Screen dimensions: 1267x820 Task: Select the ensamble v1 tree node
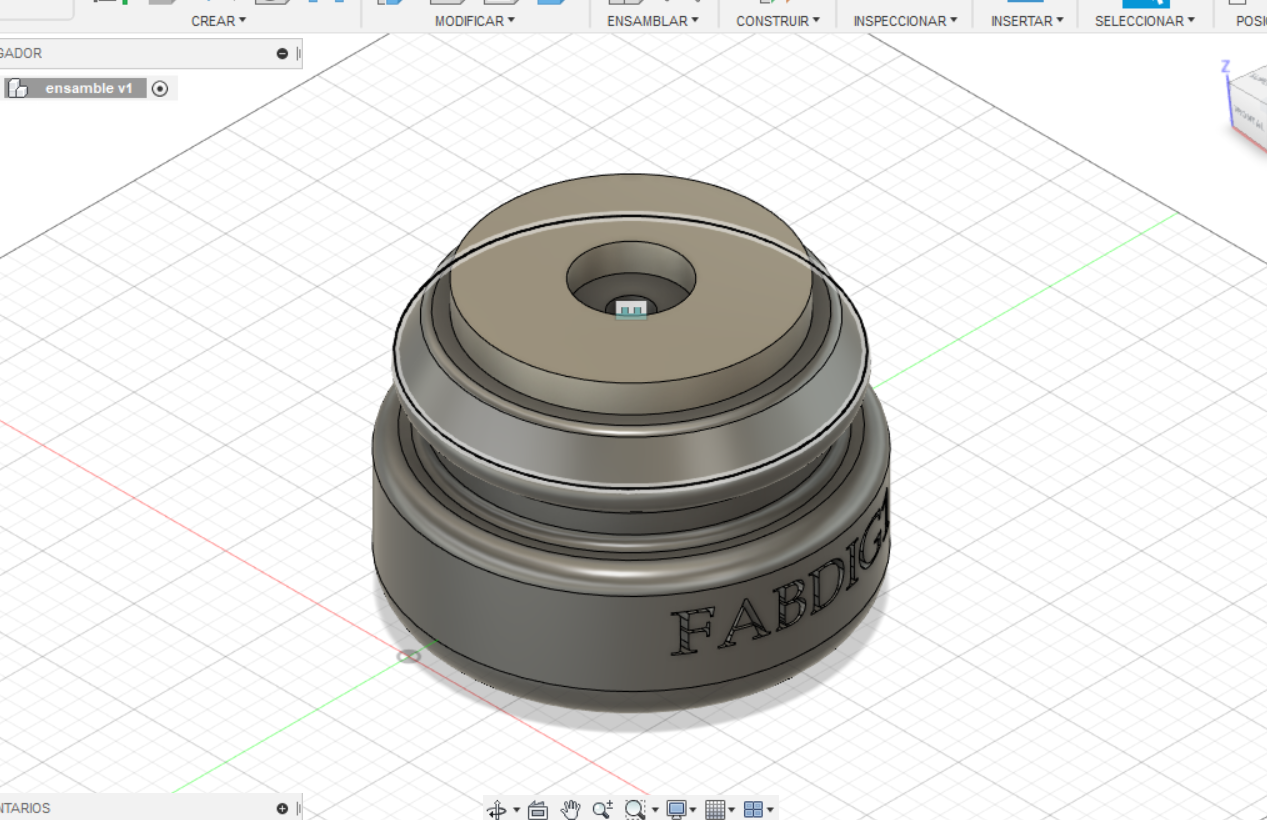pyautogui.click(x=89, y=88)
